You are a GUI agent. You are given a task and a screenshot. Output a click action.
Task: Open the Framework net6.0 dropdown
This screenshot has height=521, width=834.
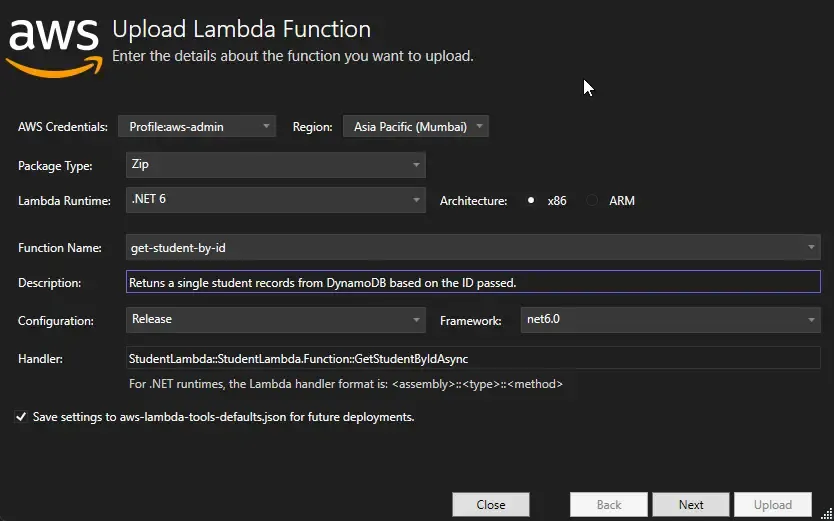pyautogui.click(x=670, y=320)
